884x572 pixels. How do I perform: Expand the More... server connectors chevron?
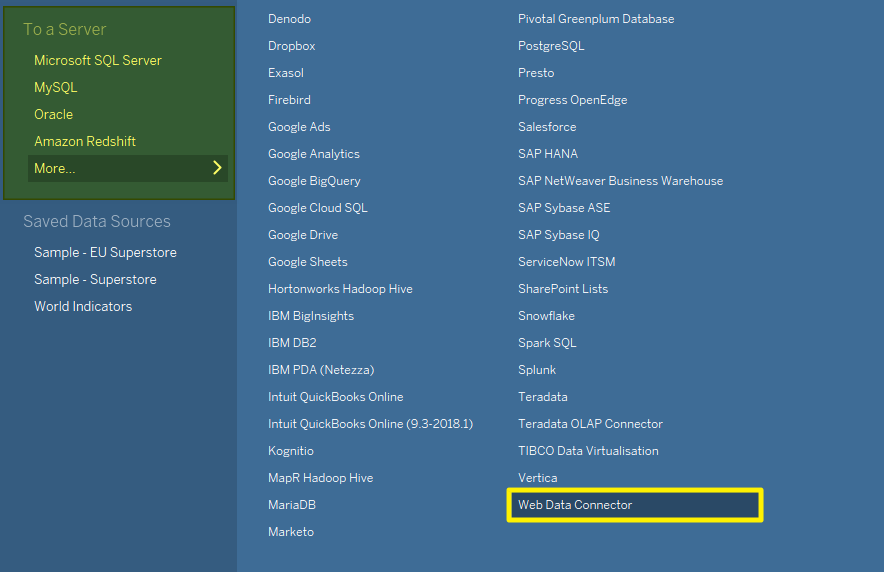[217, 168]
